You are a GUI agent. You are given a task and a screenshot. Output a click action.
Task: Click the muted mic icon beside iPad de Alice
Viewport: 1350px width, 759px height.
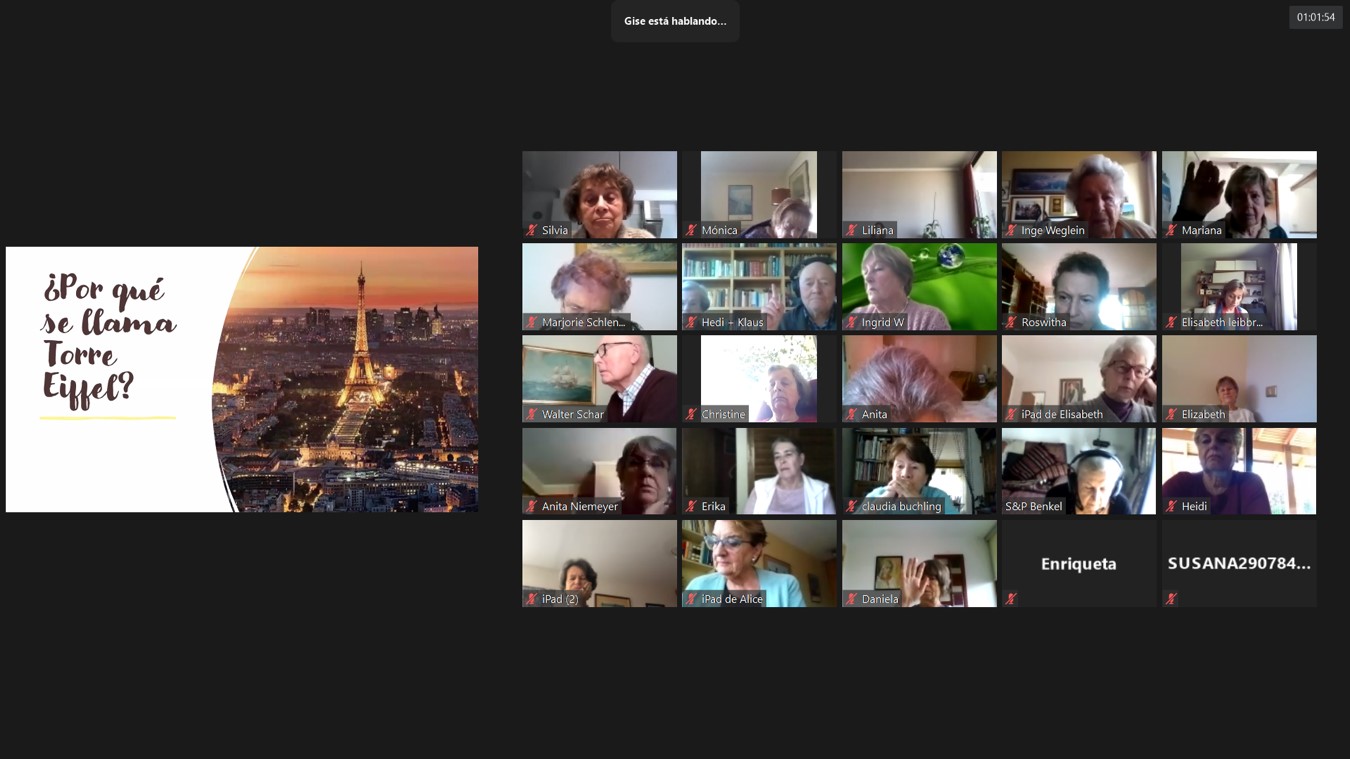(691, 599)
